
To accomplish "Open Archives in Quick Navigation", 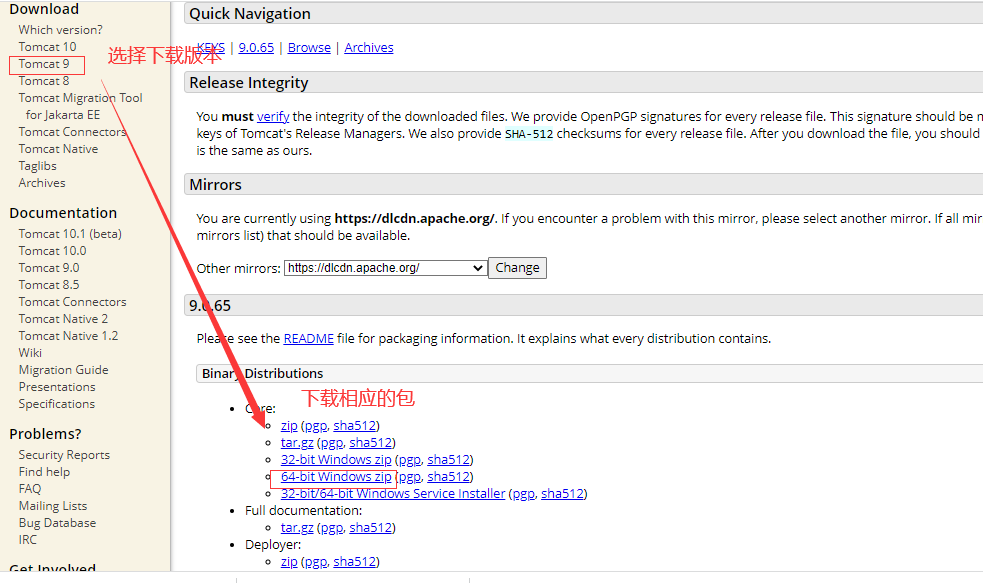I will tap(369, 48).
